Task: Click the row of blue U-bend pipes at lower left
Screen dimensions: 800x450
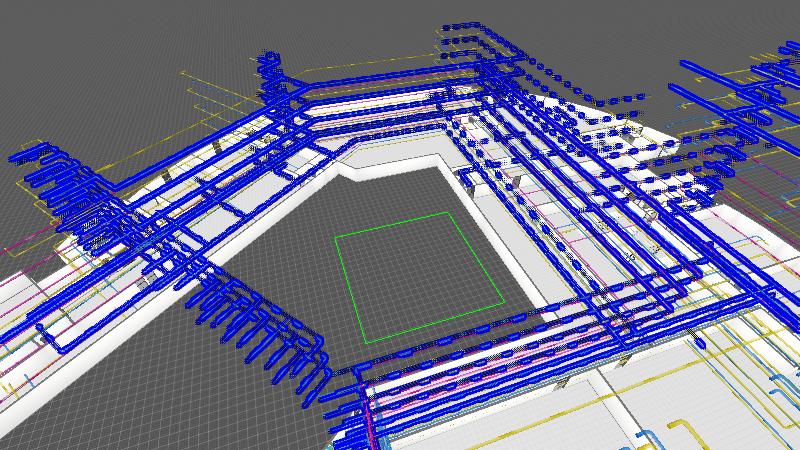Action: pos(262,322)
